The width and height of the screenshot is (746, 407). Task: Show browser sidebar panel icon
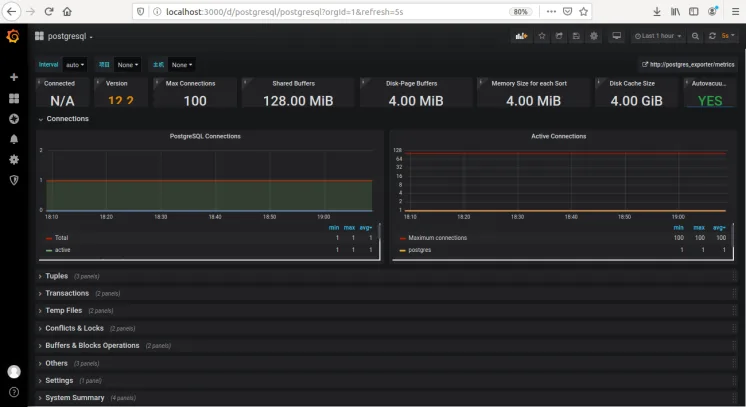[x=694, y=11]
